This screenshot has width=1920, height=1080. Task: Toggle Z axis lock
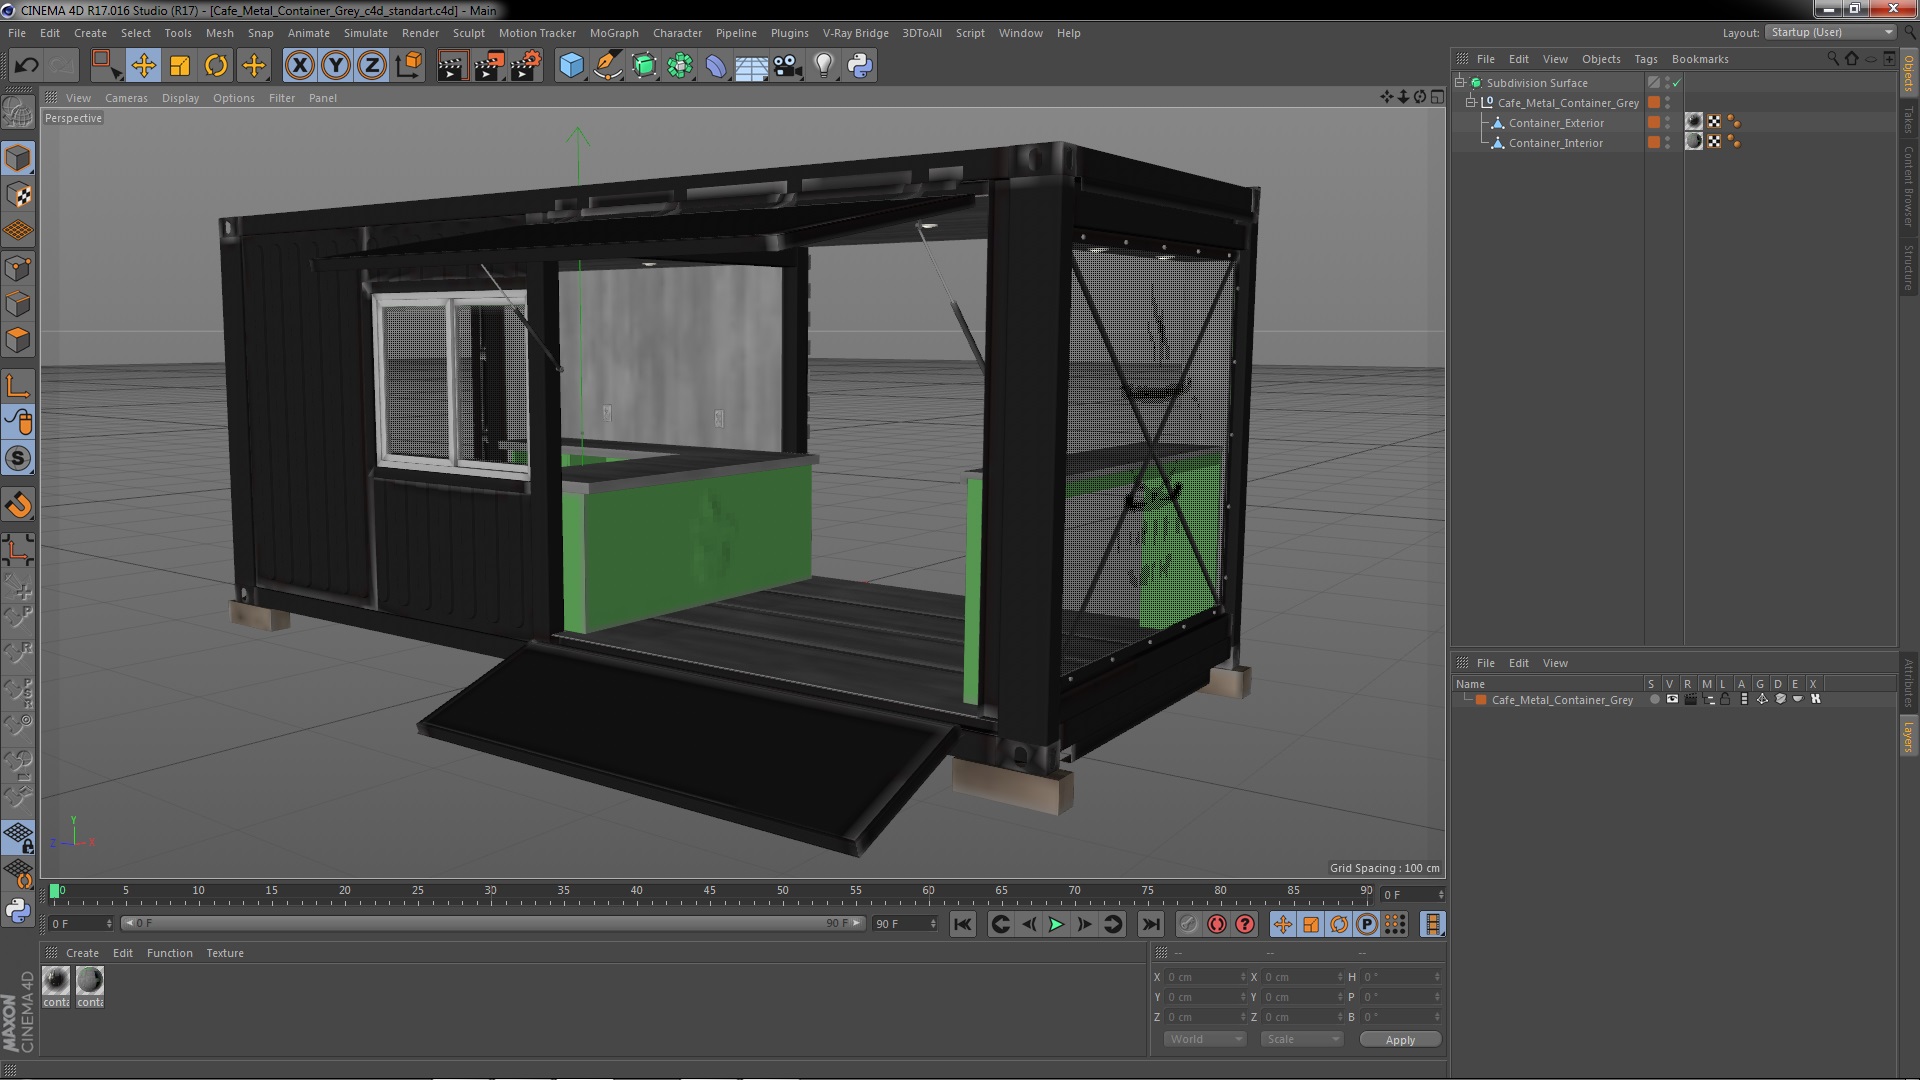click(372, 66)
